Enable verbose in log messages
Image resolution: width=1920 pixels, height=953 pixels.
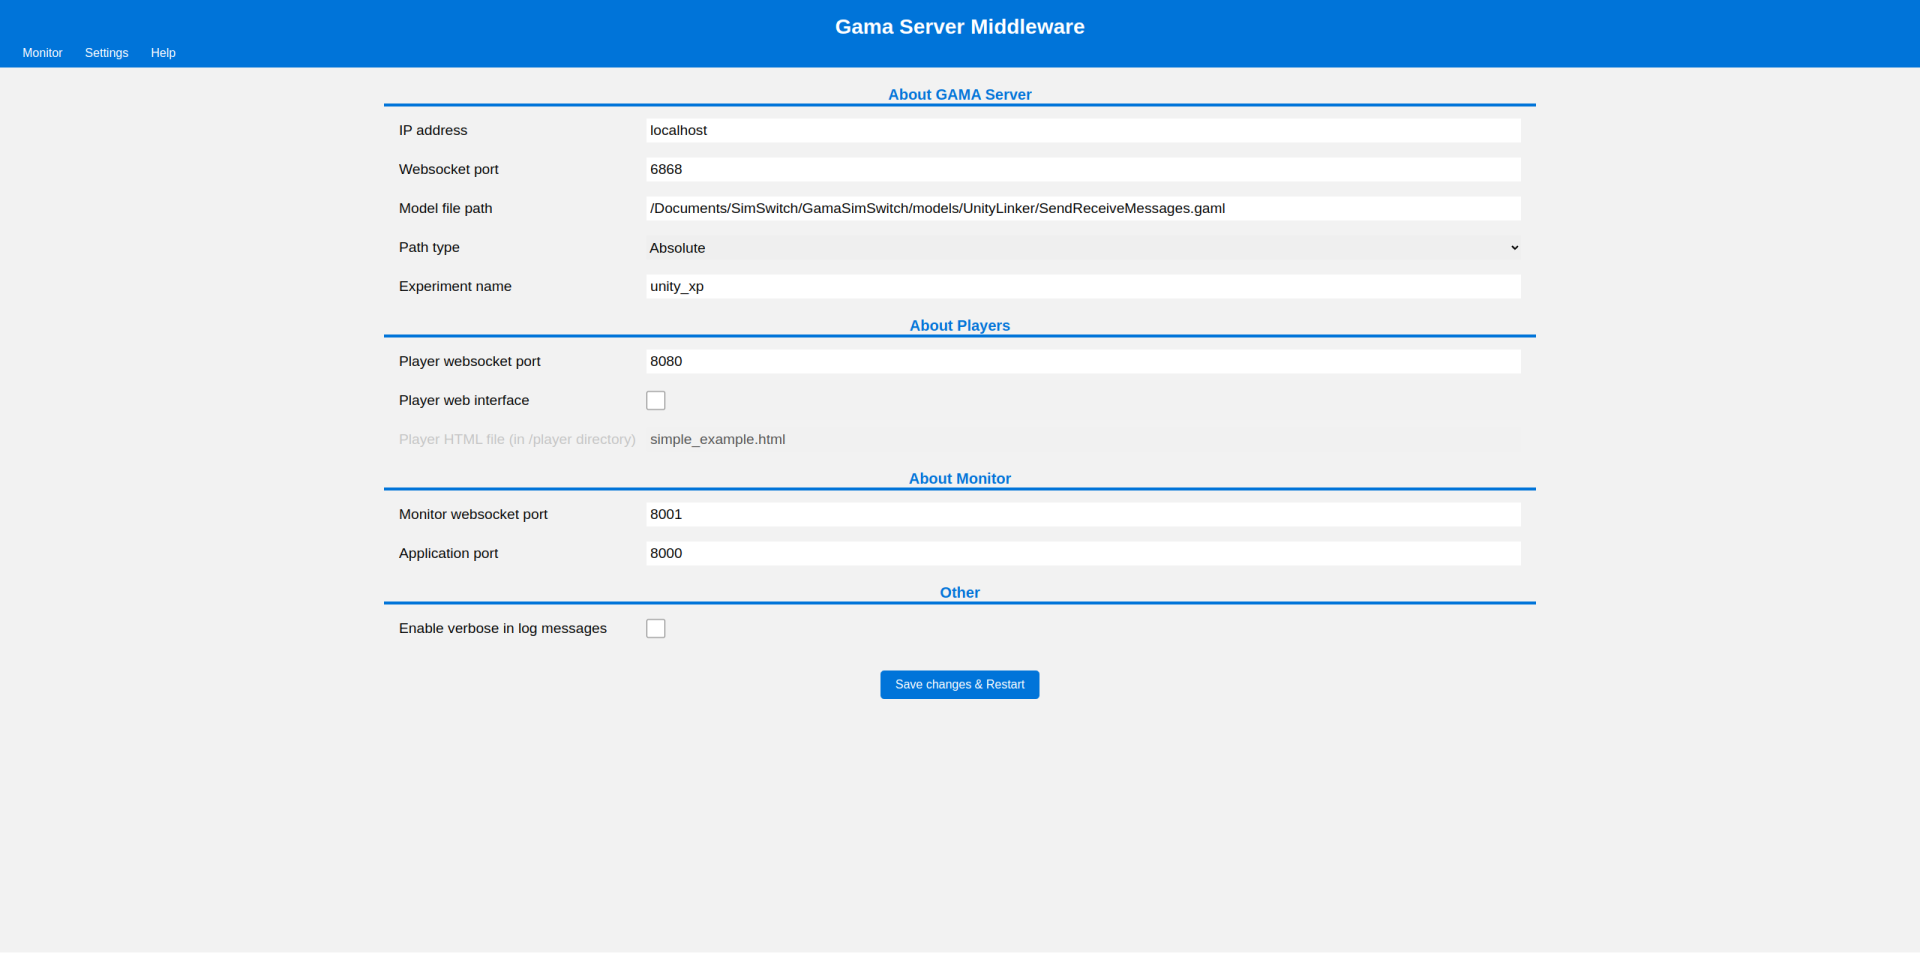[656, 628]
